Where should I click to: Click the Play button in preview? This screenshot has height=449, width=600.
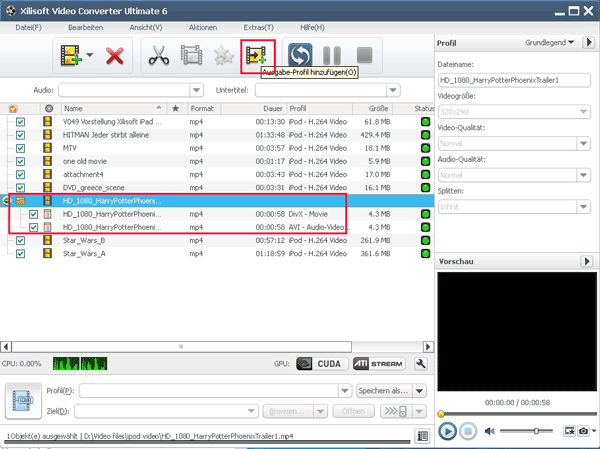point(447,431)
